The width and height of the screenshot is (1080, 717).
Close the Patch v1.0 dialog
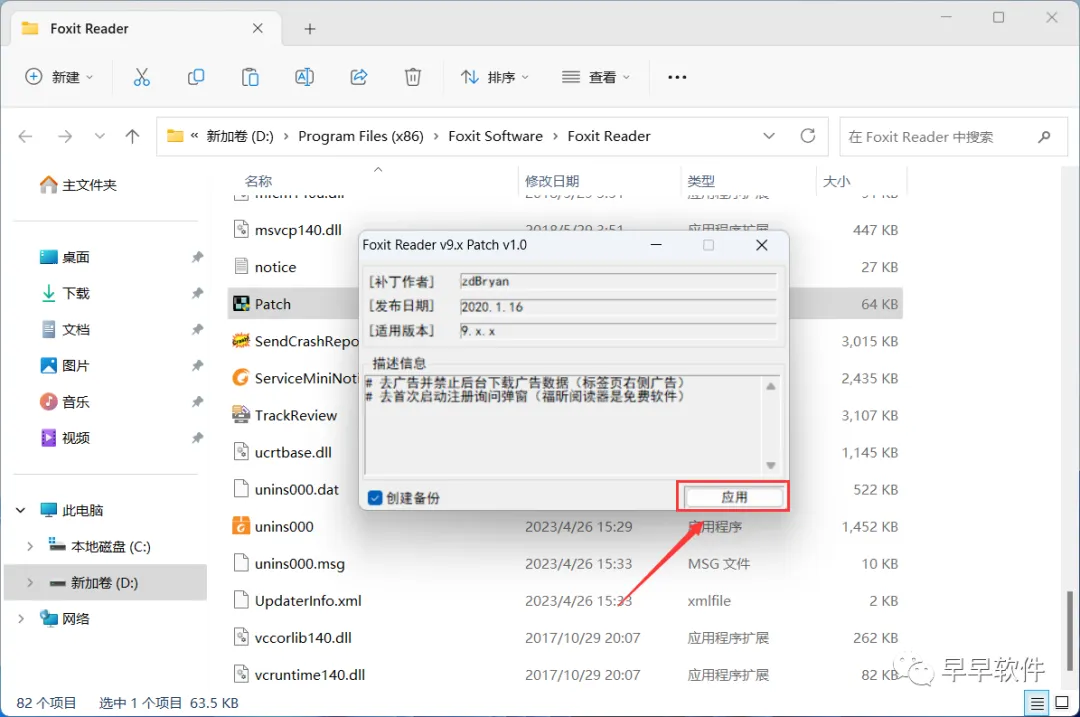762,245
